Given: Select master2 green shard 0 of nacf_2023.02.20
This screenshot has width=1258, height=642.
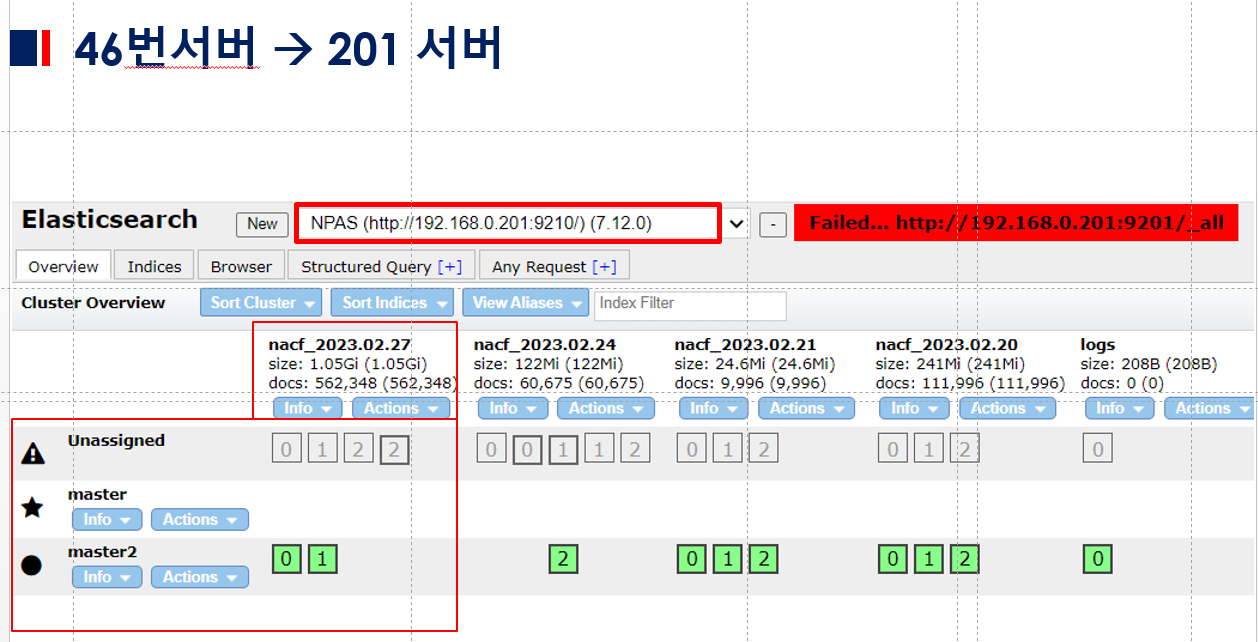Looking at the screenshot, I should [x=893, y=558].
